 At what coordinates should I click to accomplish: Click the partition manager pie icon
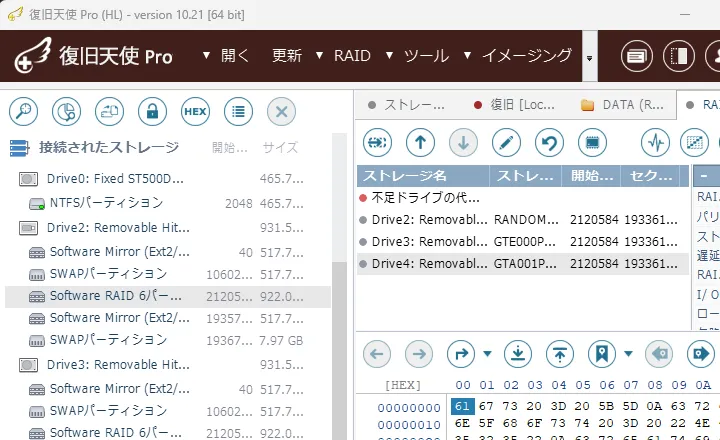coord(67,112)
